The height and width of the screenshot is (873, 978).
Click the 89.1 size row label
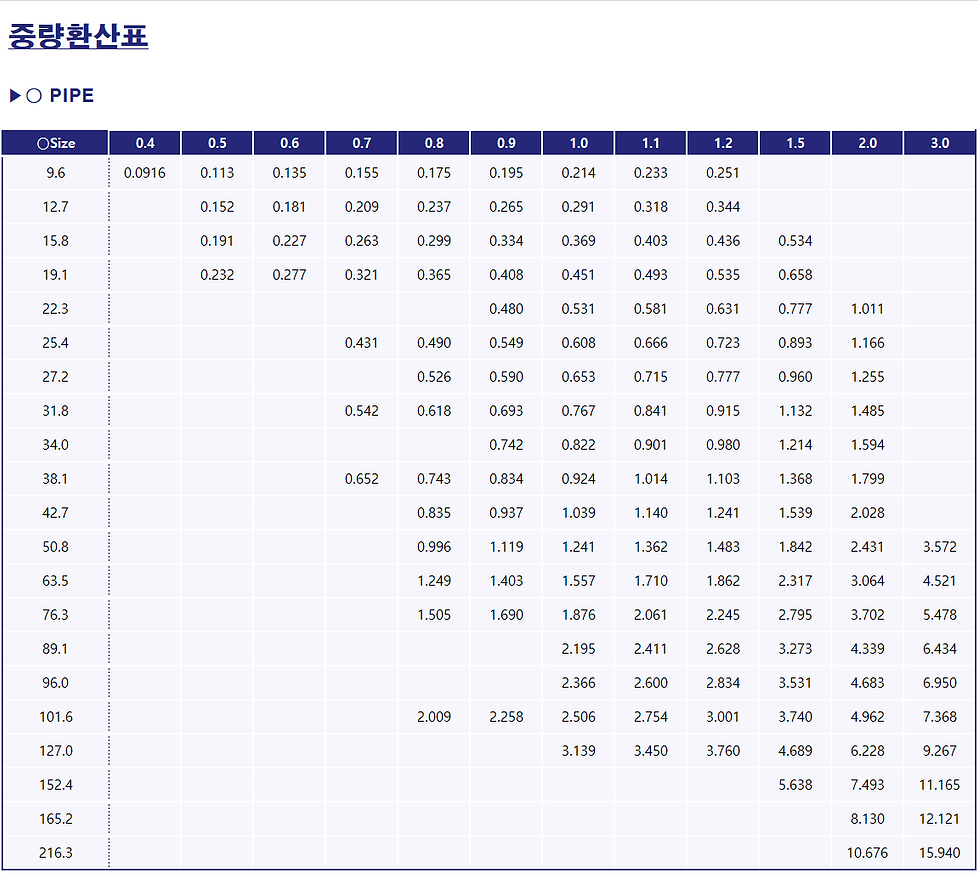tap(56, 649)
